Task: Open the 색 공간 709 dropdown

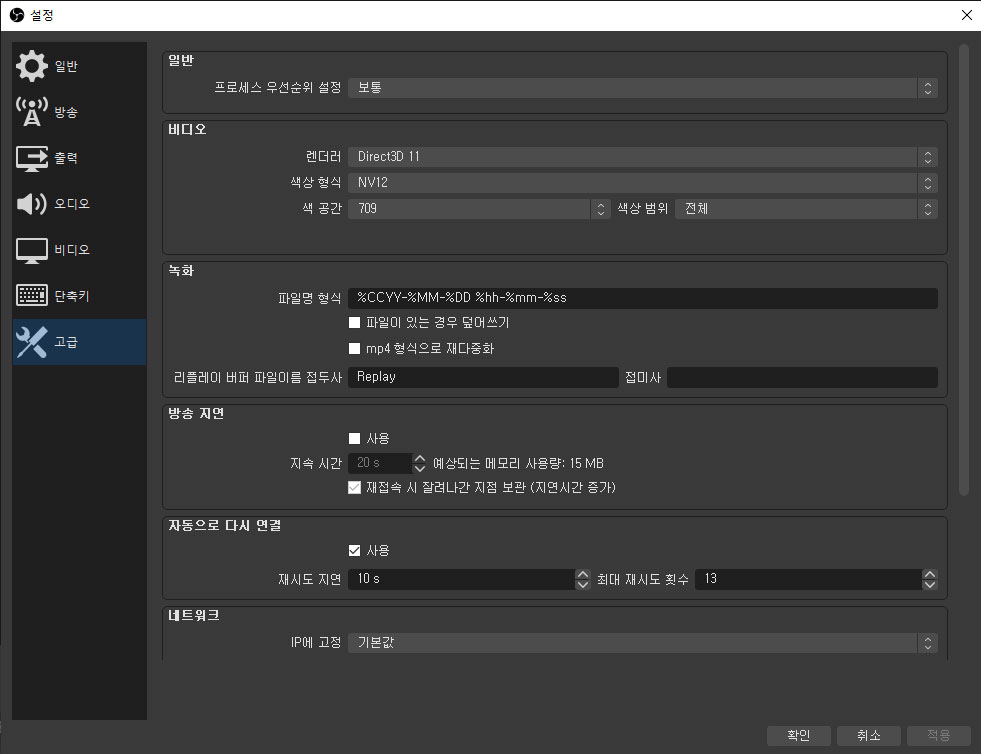Action: (x=479, y=208)
